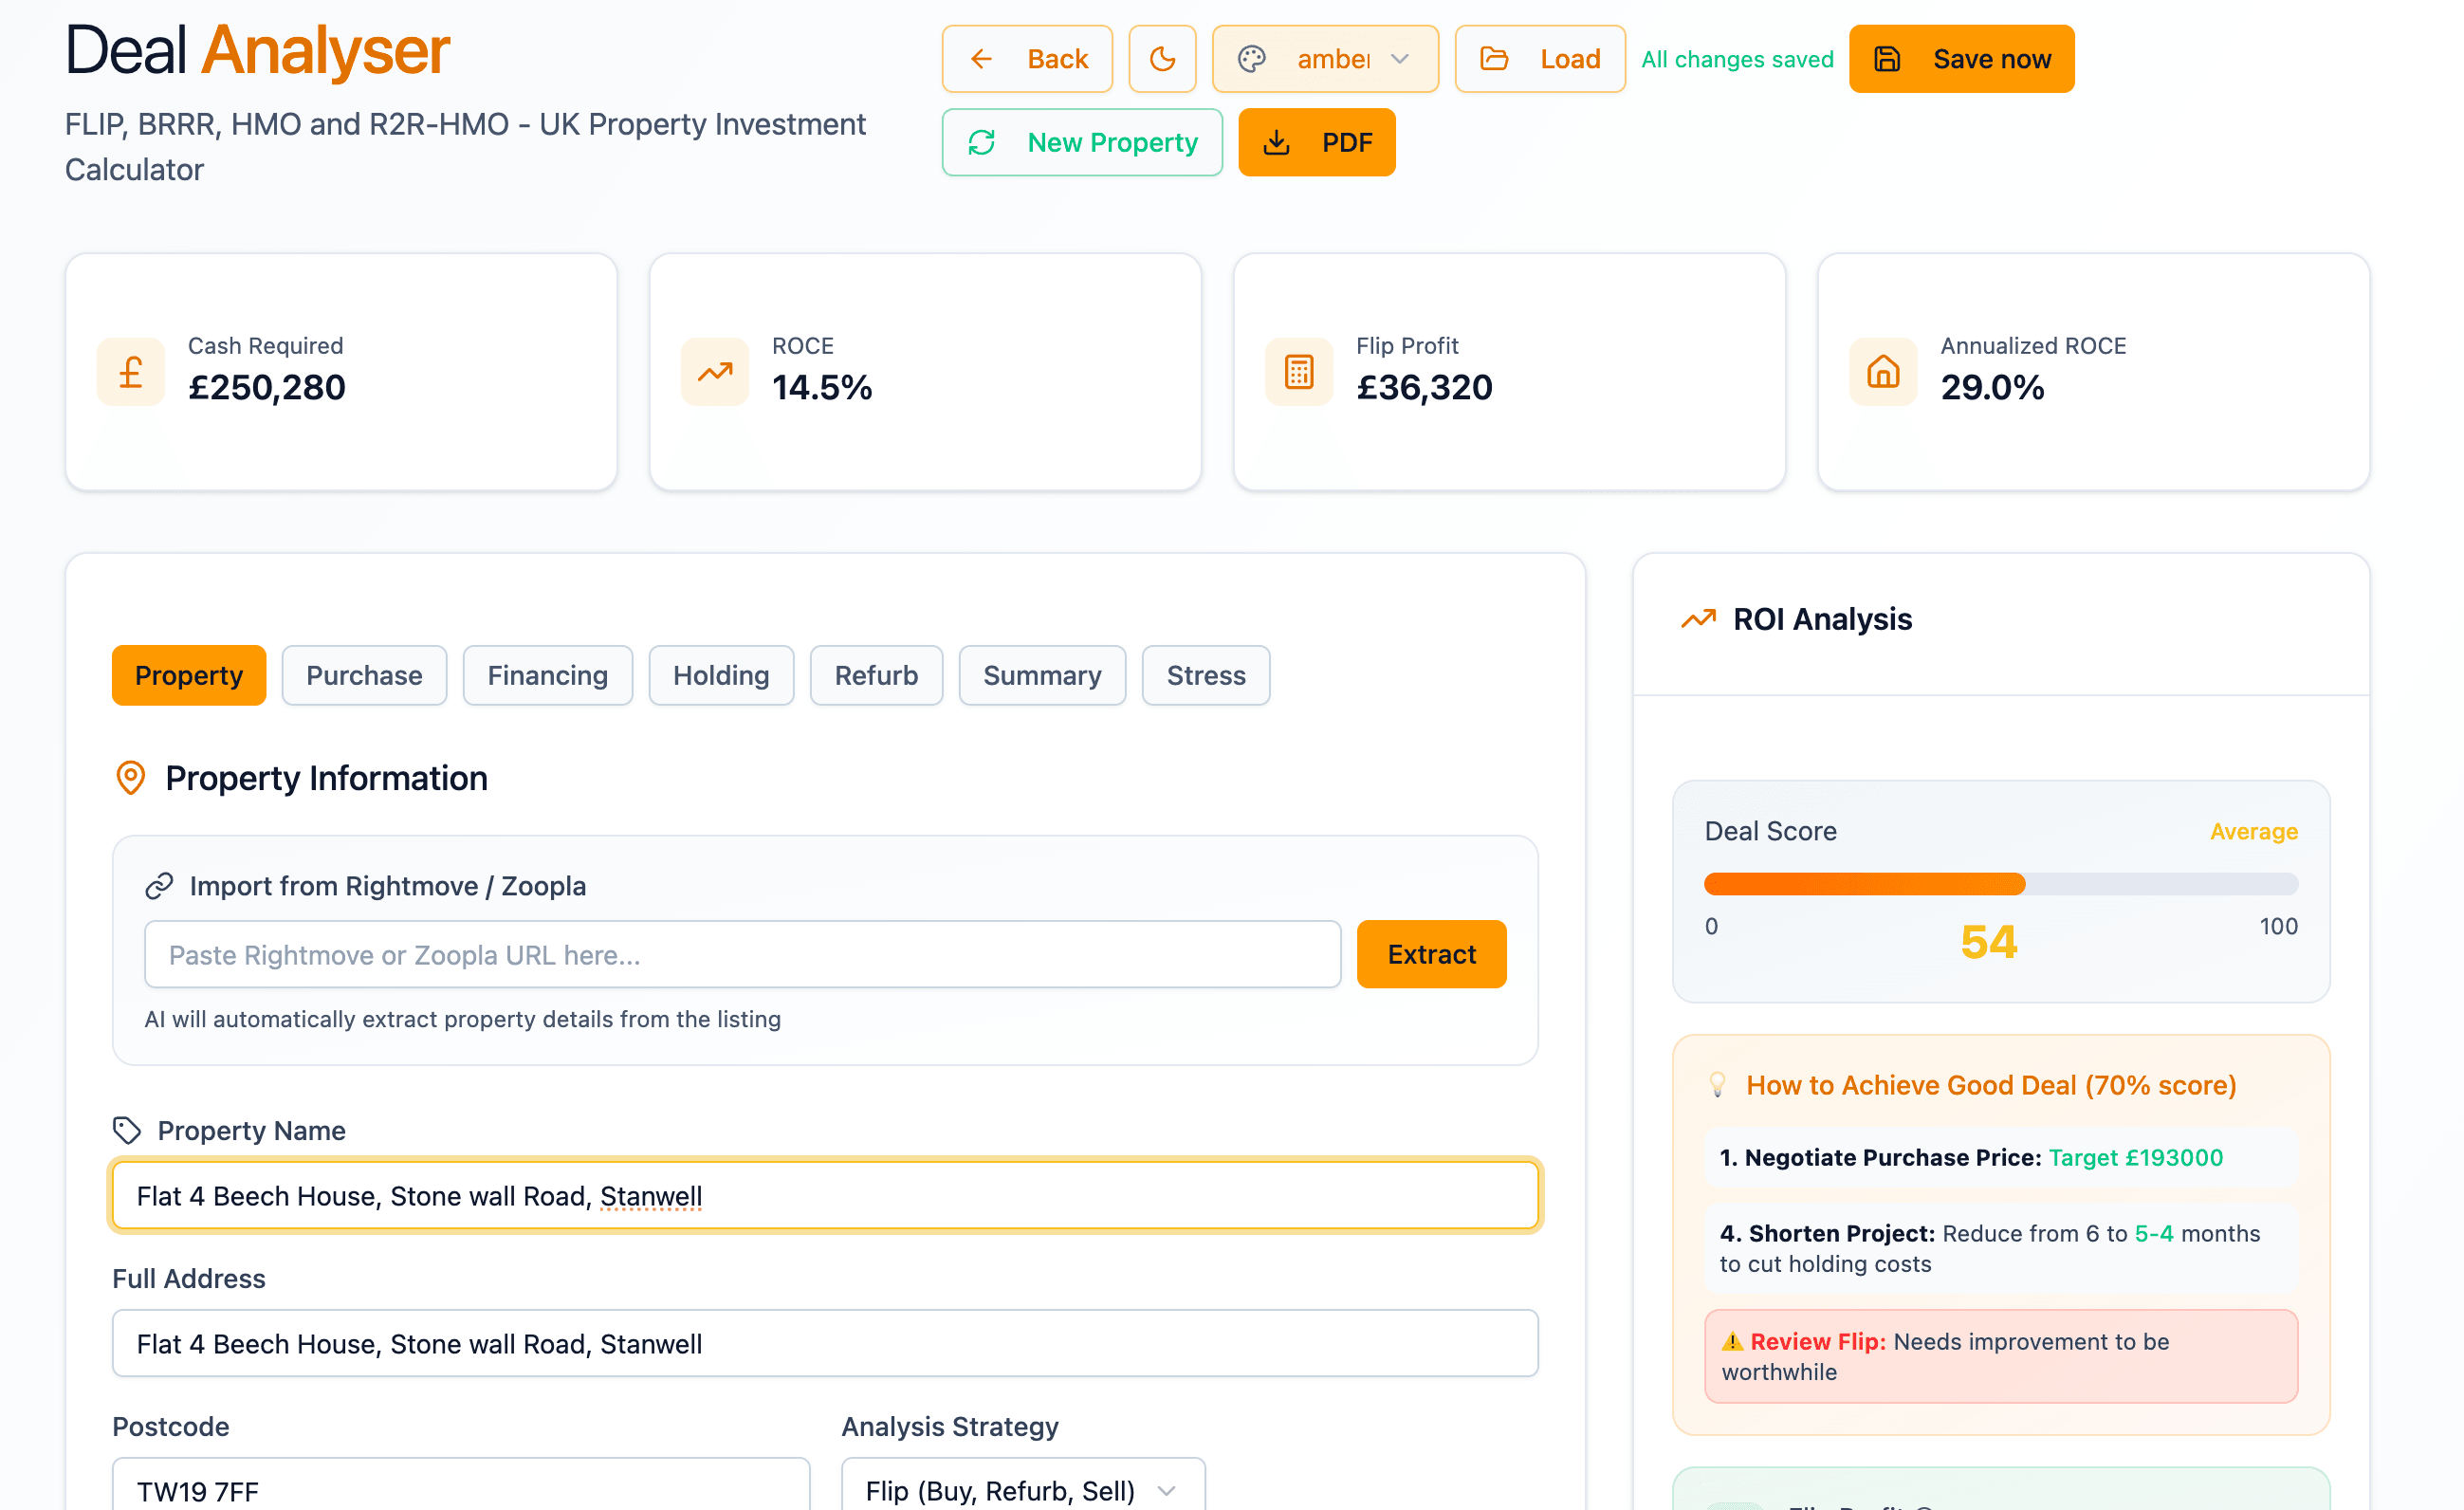Click the Review Flip warning box
Viewport: 2464px width, 1510px height.
click(x=2001, y=1356)
